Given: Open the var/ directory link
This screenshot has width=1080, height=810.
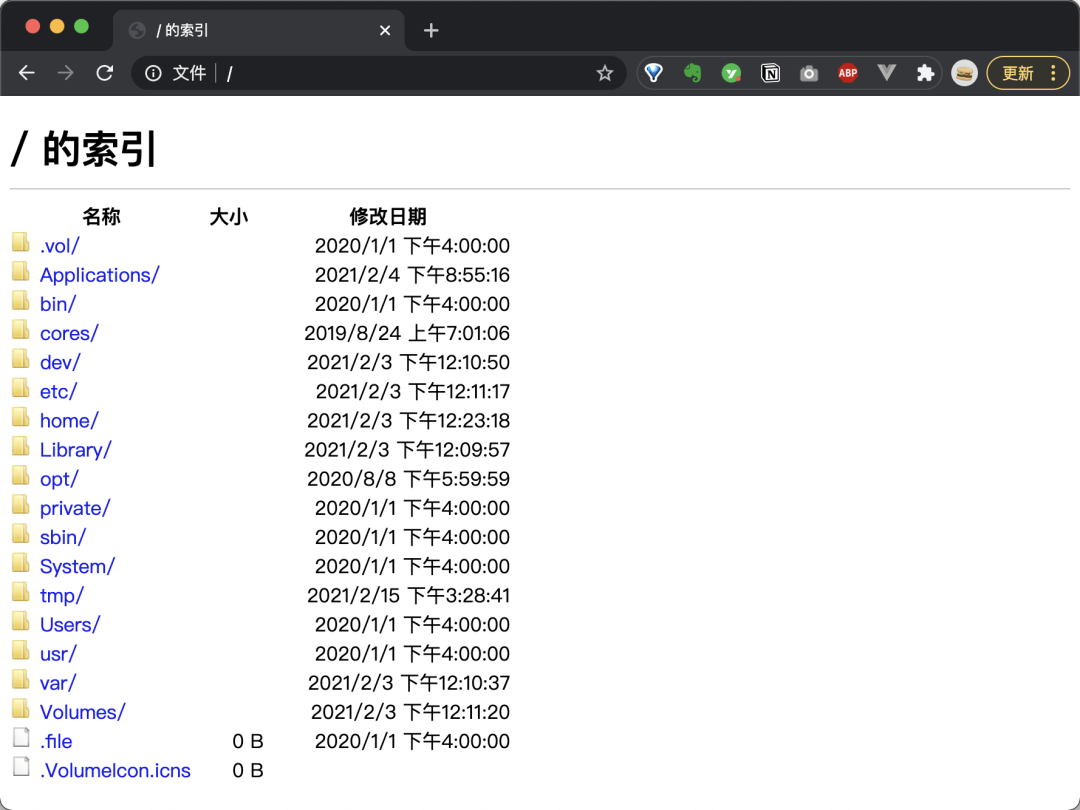Looking at the screenshot, I should click(58, 683).
